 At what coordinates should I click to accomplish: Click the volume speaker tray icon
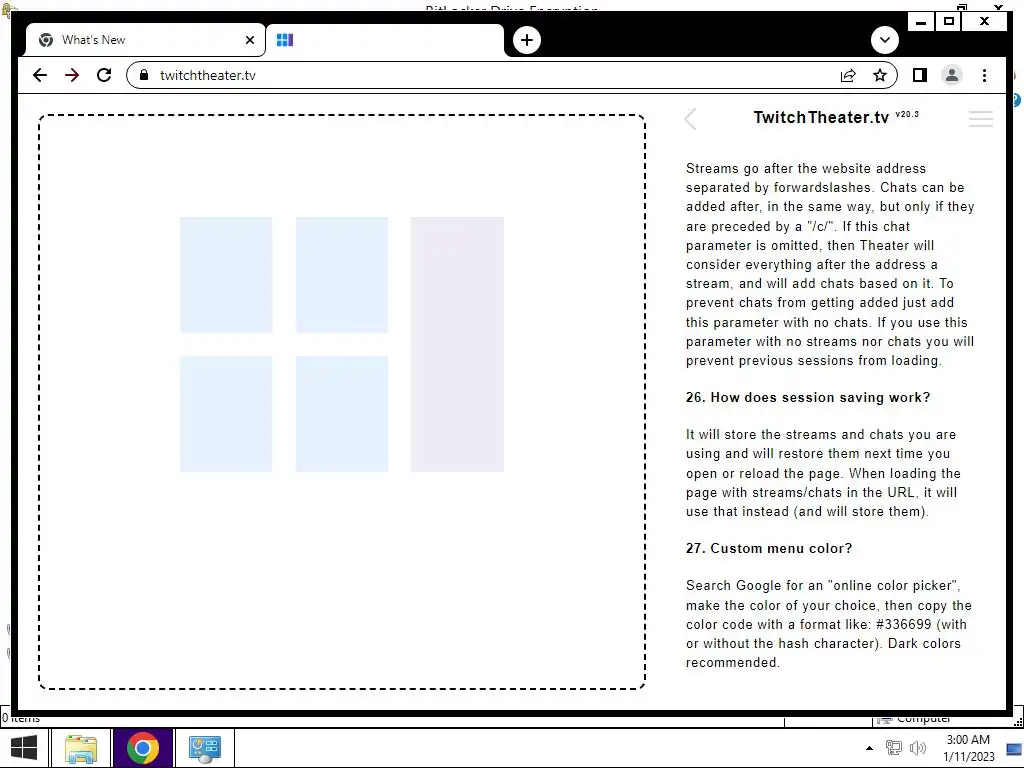click(918, 748)
